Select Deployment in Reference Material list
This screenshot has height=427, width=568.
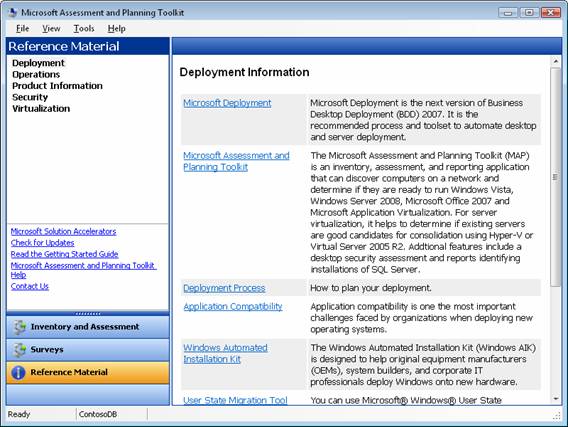[x=38, y=63]
